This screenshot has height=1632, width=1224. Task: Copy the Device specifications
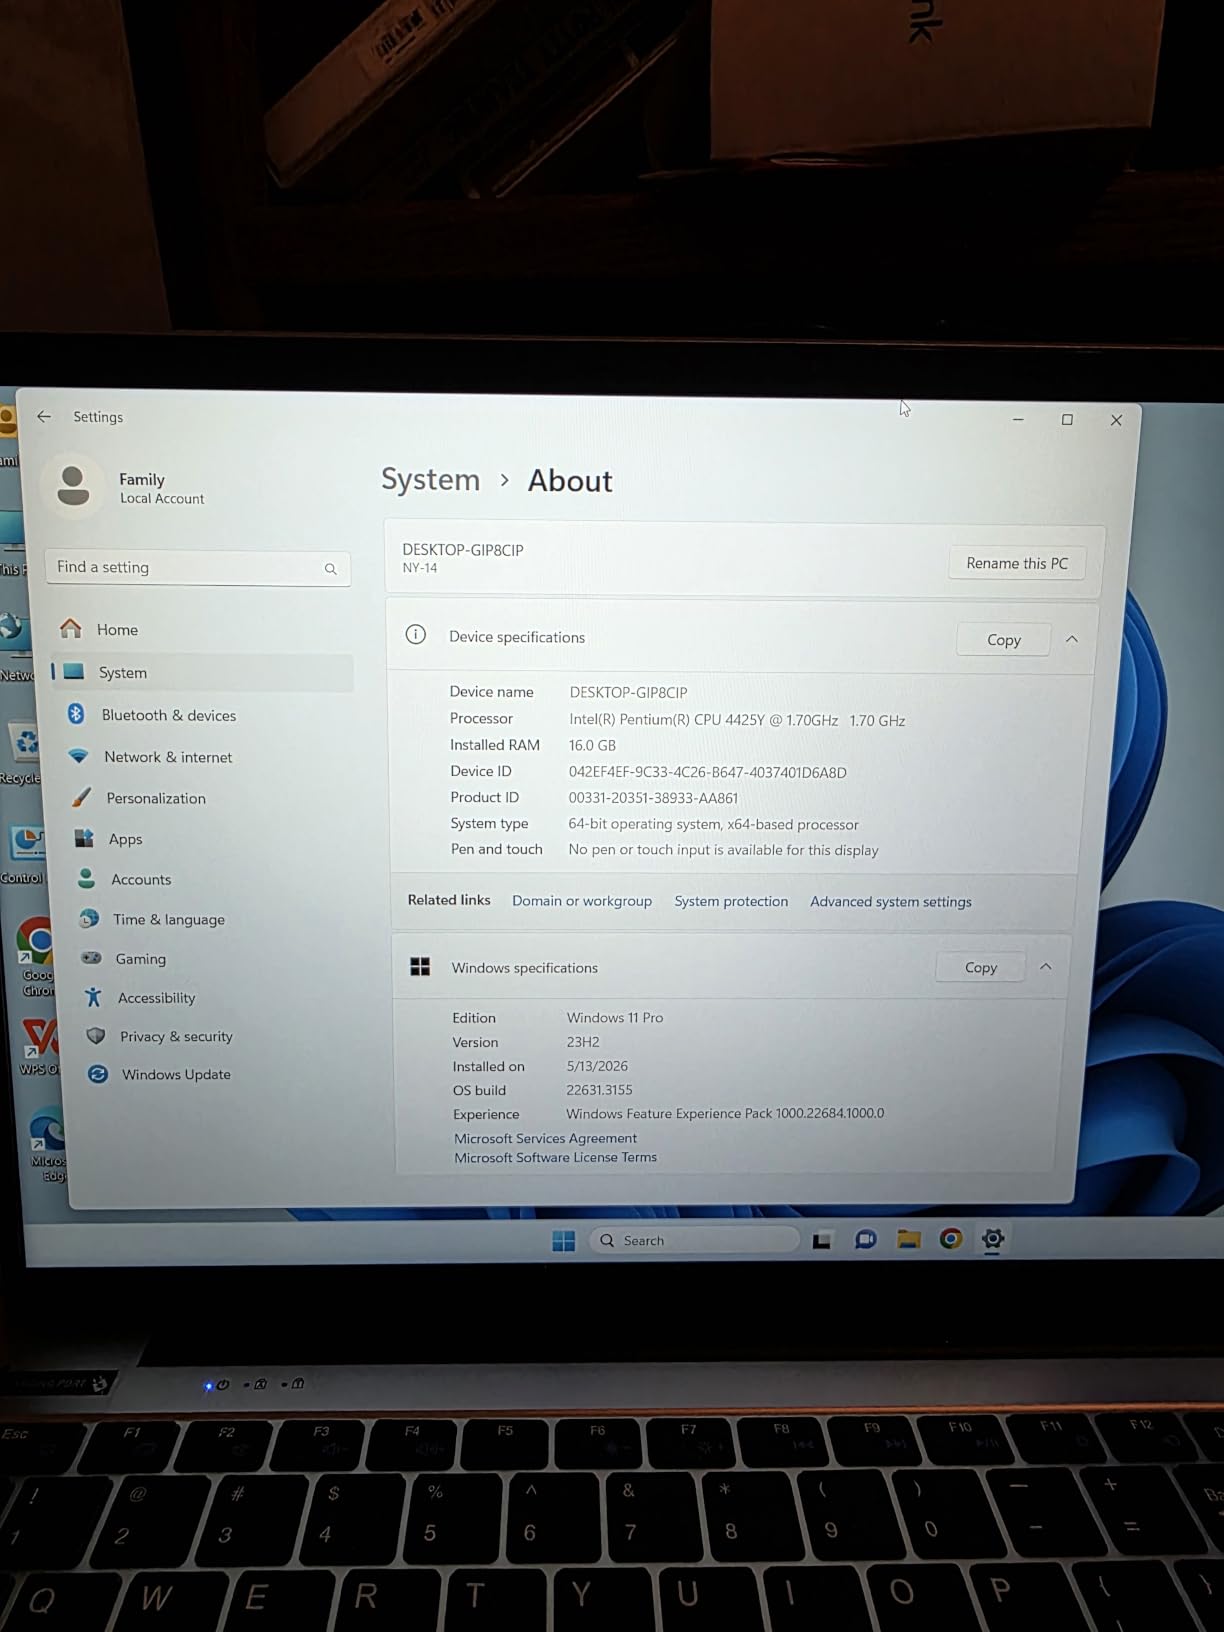tap(1003, 640)
